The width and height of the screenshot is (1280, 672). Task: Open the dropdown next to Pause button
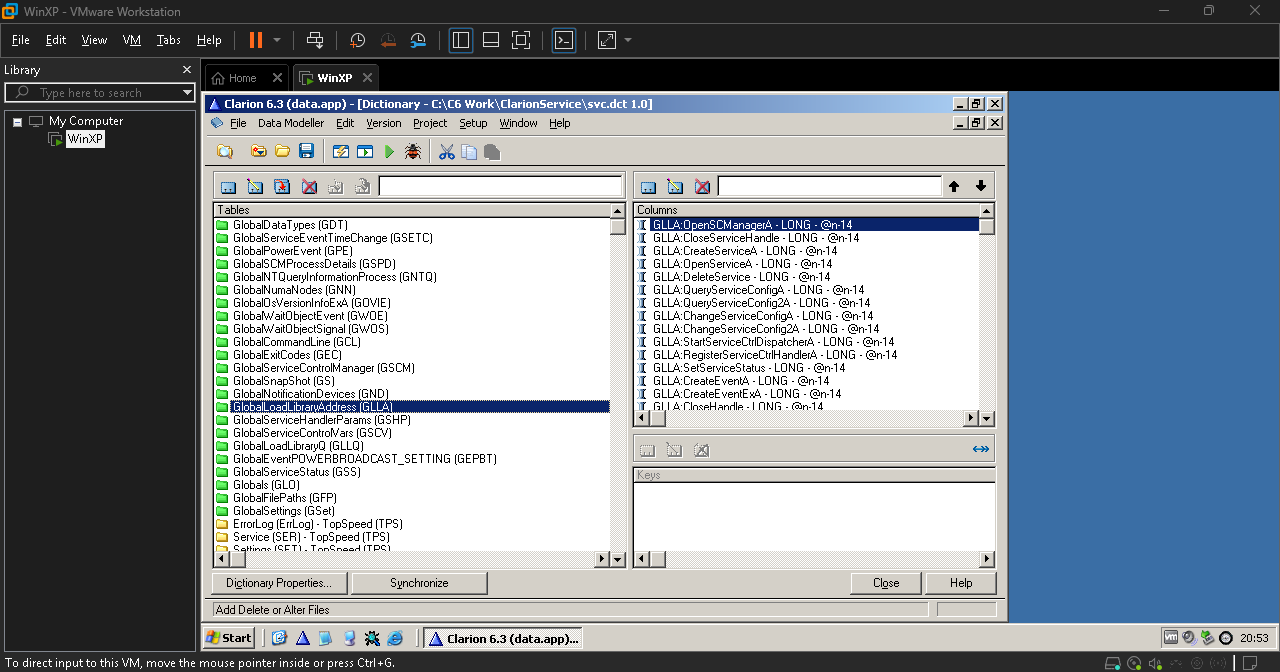point(277,40)
